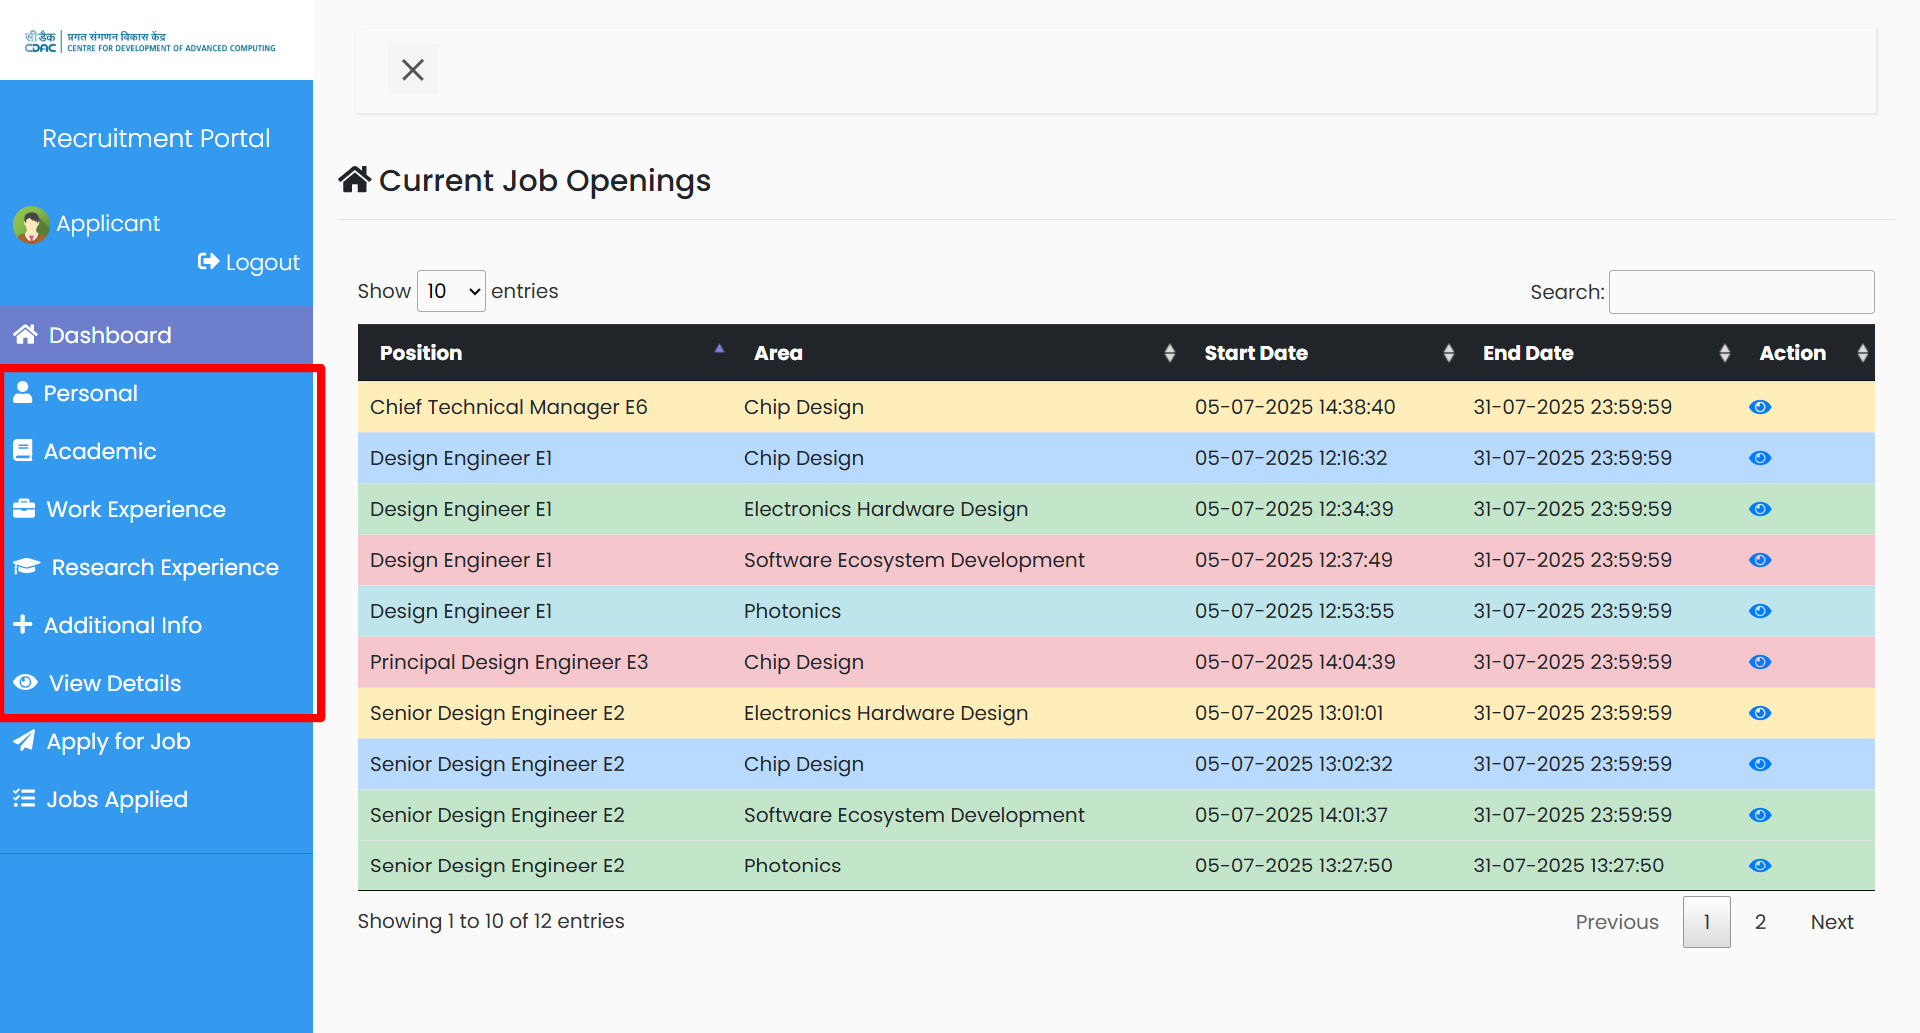Click the Next pagination button
This screenshot has width=1920, height=1033.
pyautogui.click(x=1831, y=922)
